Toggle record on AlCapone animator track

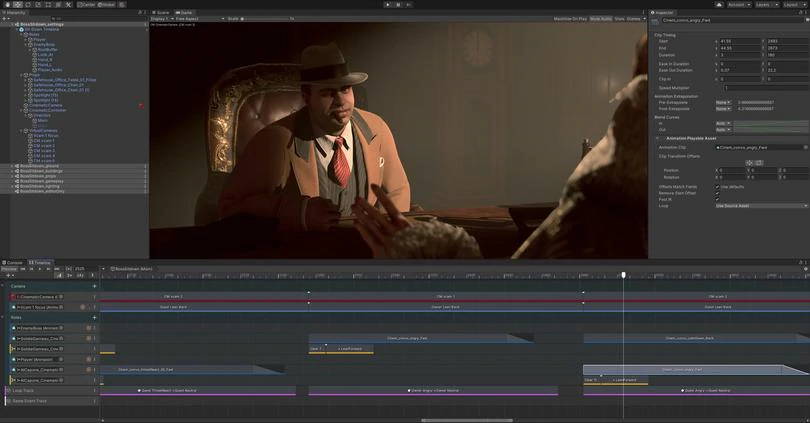point(88,370)
